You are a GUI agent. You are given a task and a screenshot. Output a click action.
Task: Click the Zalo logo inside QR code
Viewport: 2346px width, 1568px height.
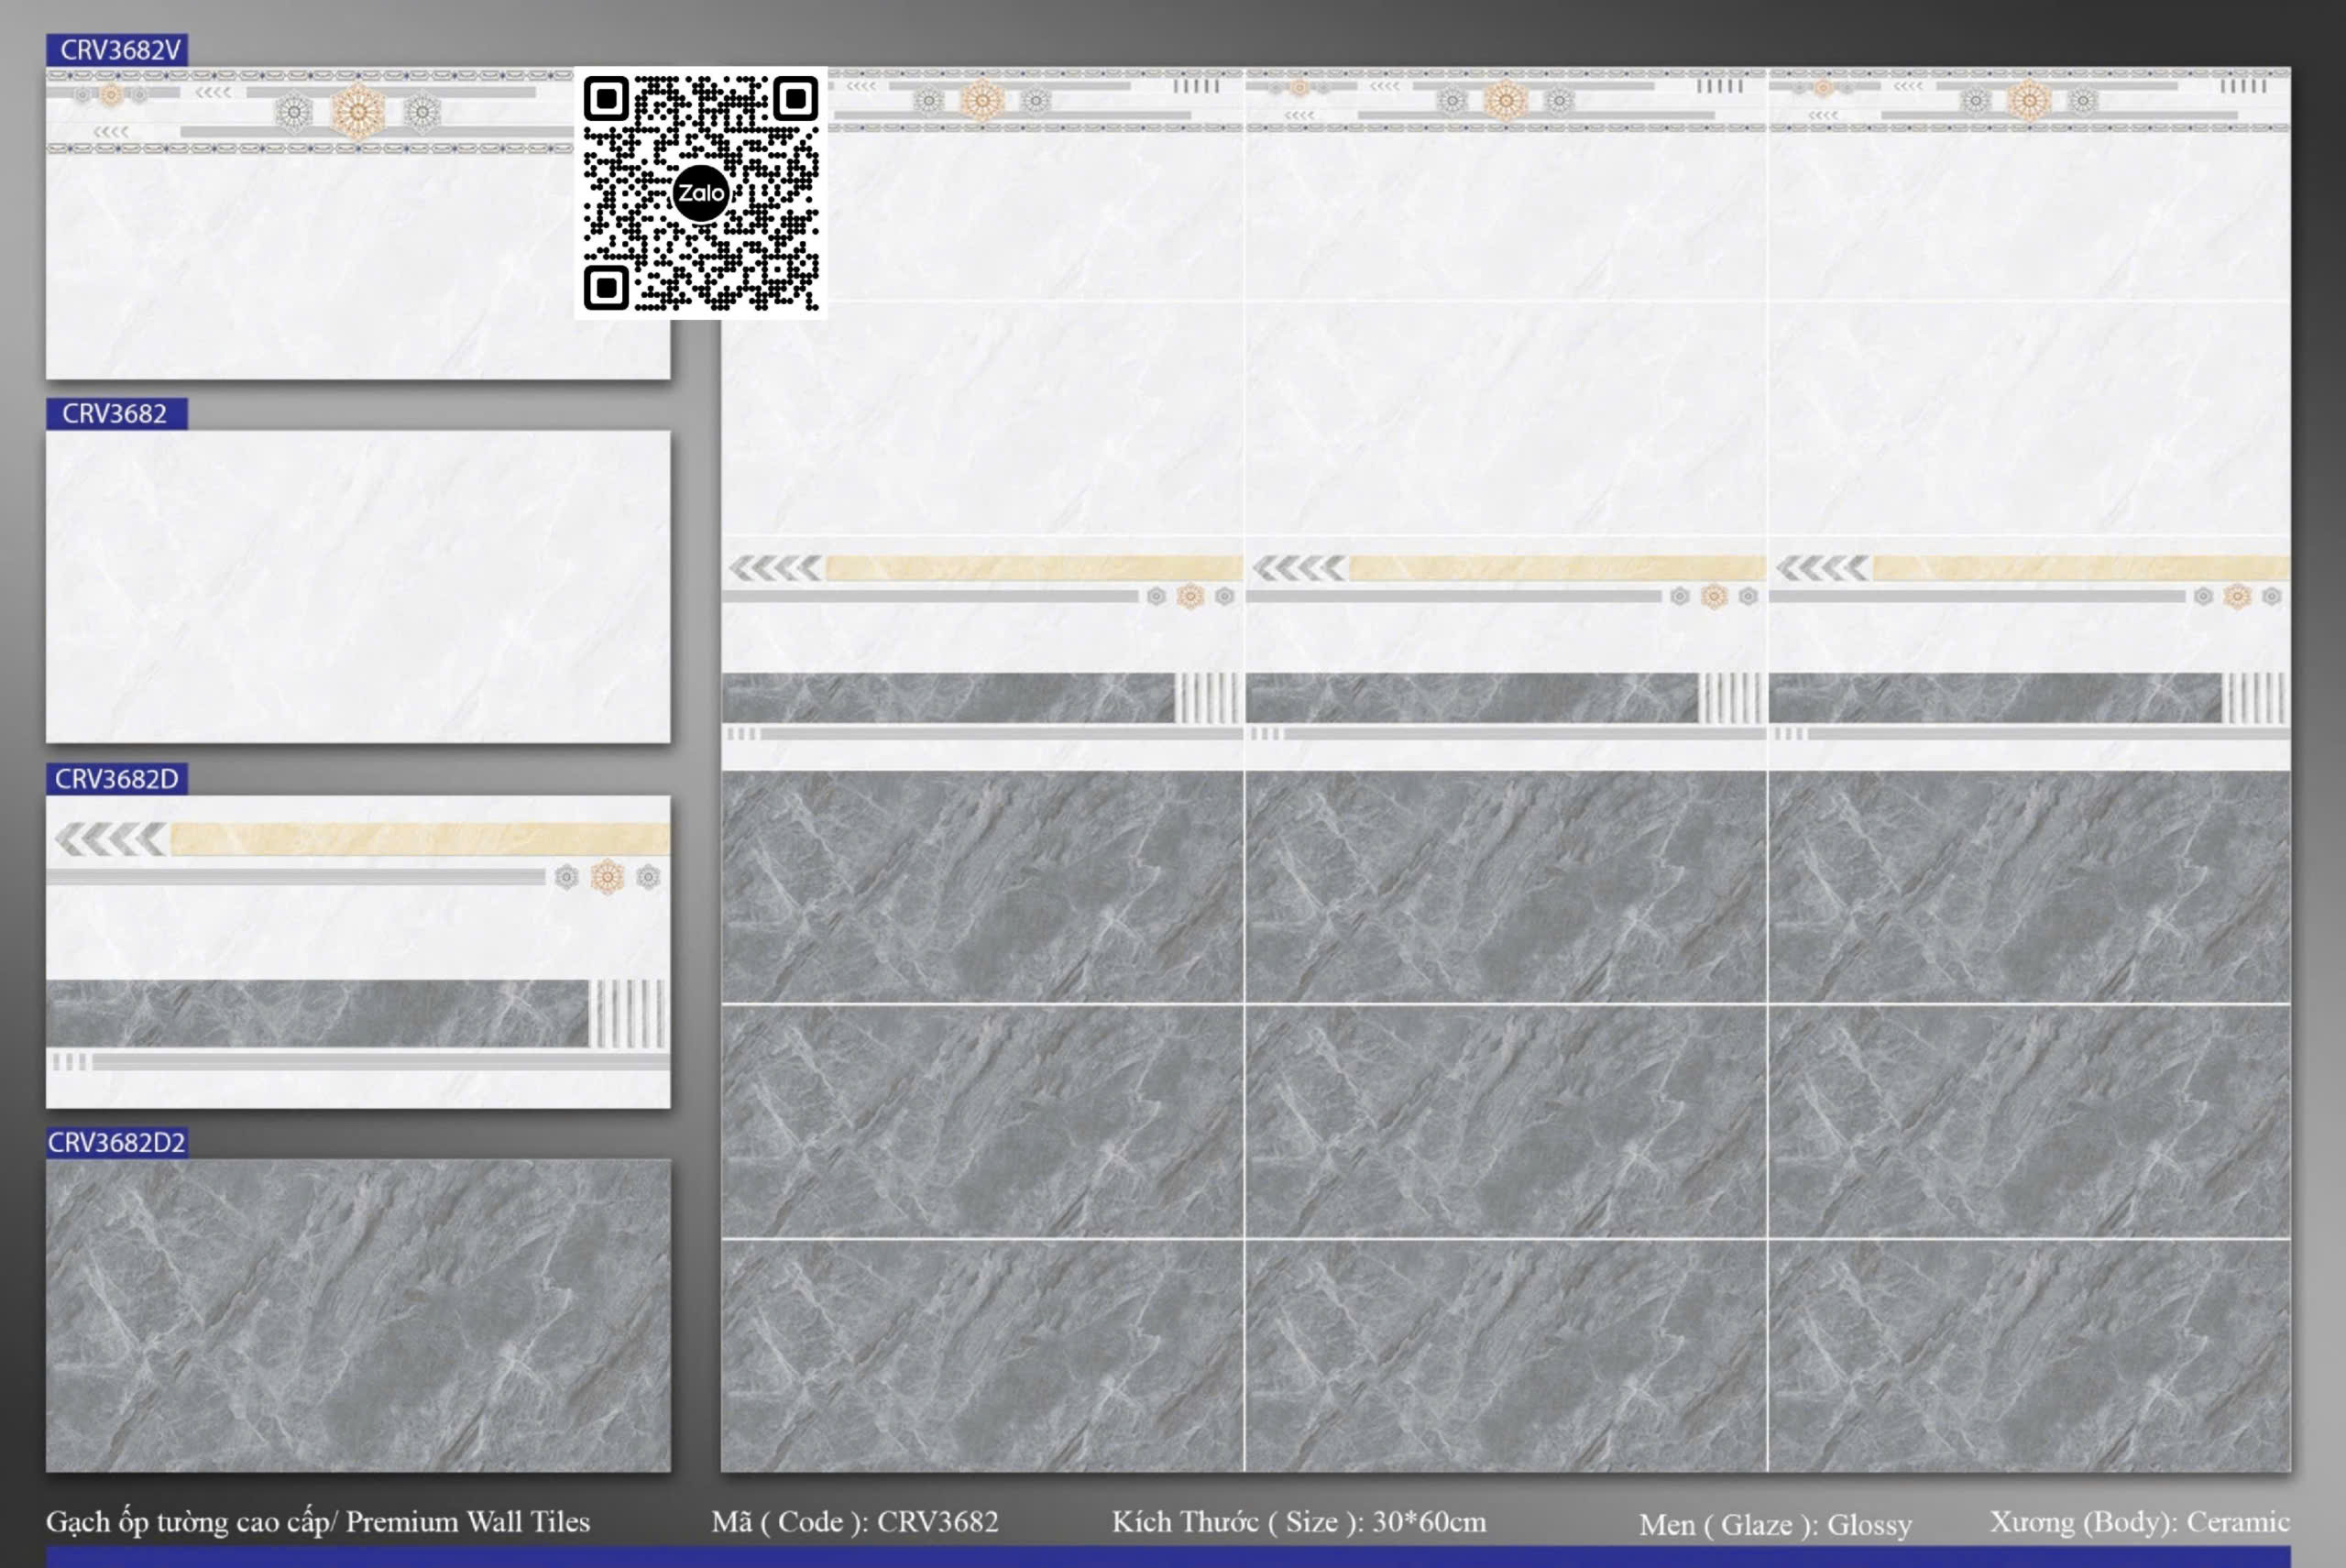click(x=700, y=193)
